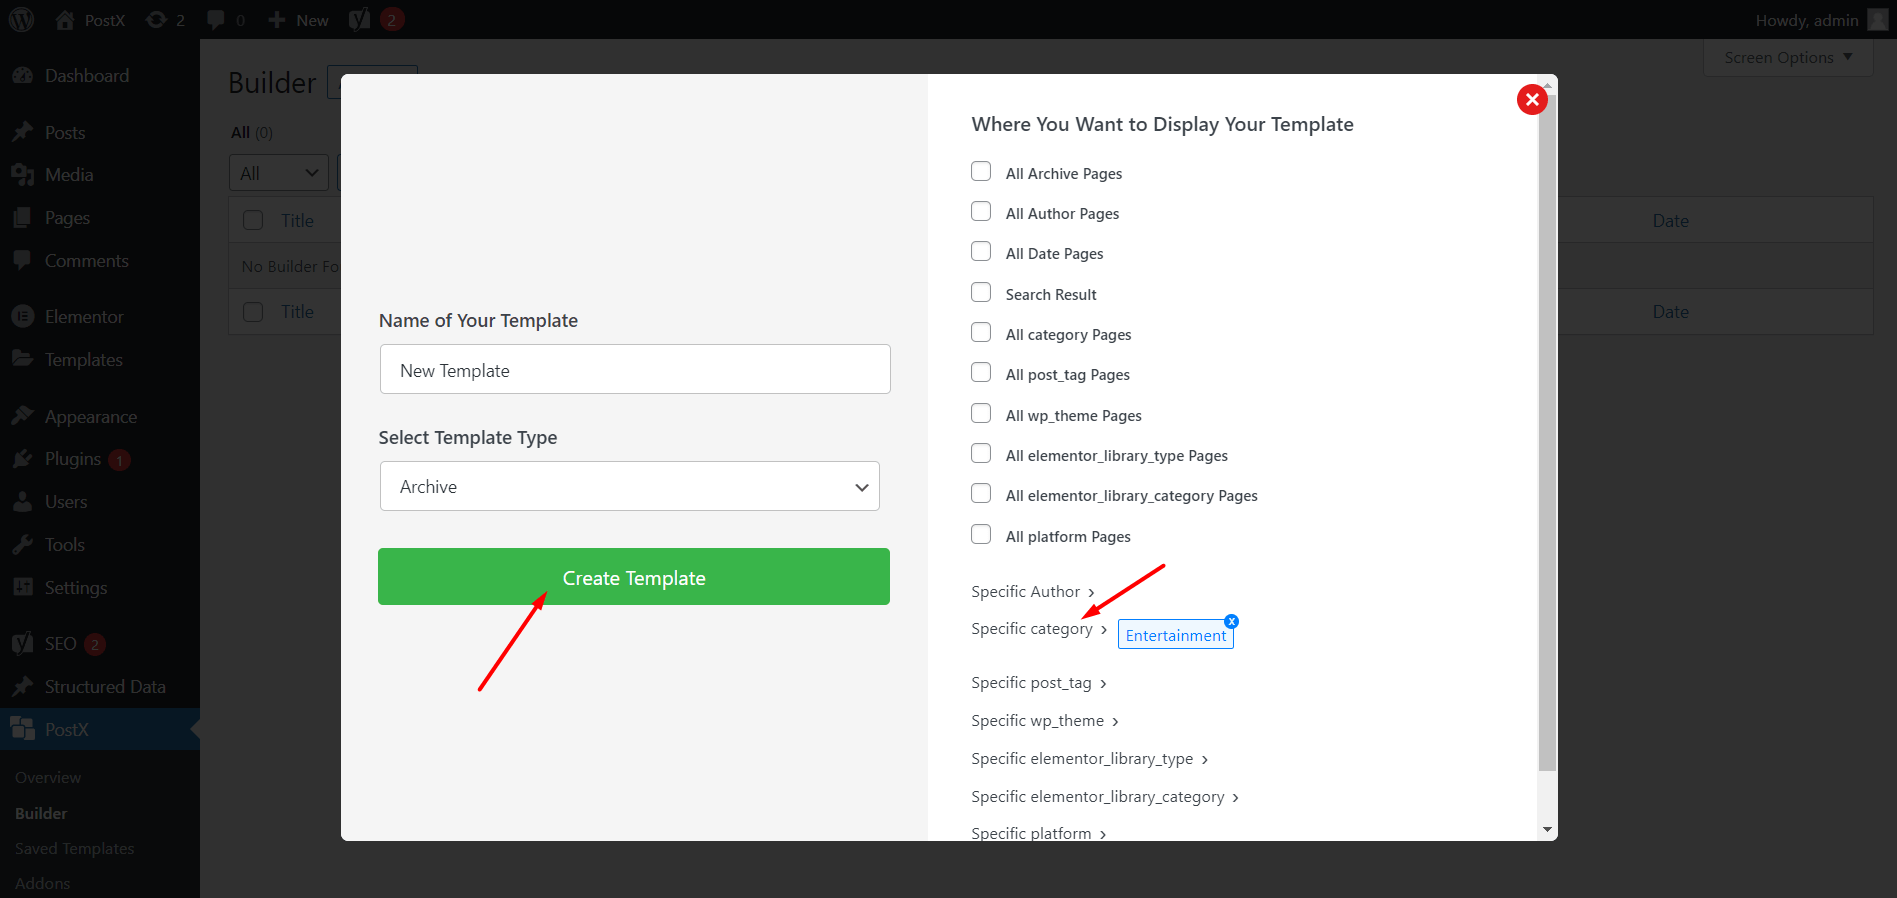Check All platform Pages

tap(981, 535)
